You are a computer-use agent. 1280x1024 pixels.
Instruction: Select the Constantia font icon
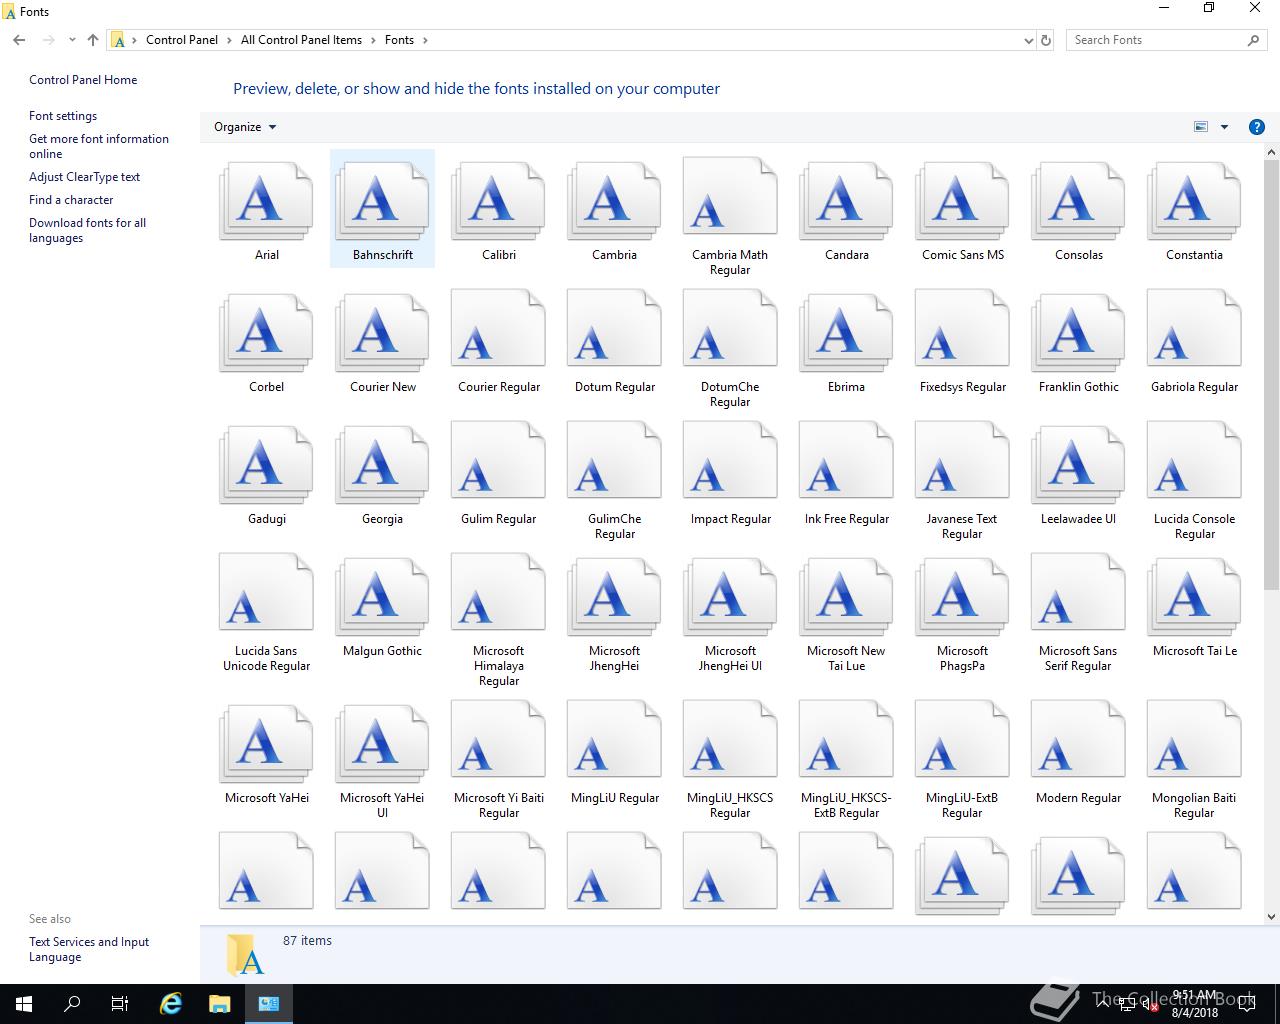[1194, 199]
